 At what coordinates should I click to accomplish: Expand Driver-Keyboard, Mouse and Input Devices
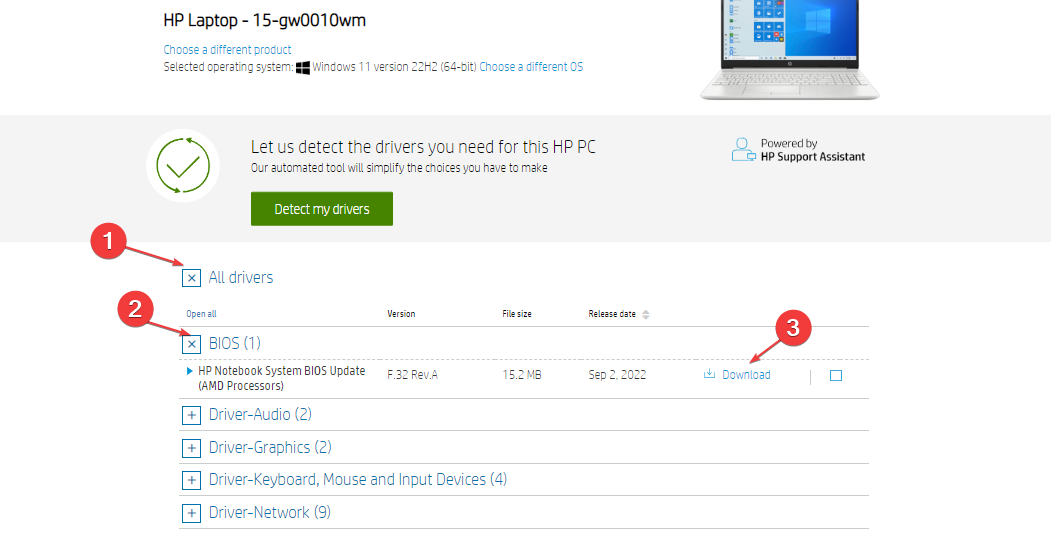click(x=191, y=480)
